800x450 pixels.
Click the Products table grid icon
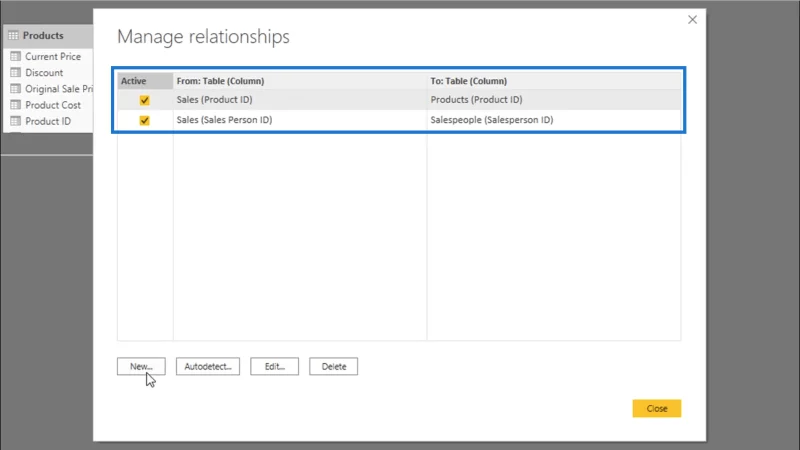click(13, 36)
